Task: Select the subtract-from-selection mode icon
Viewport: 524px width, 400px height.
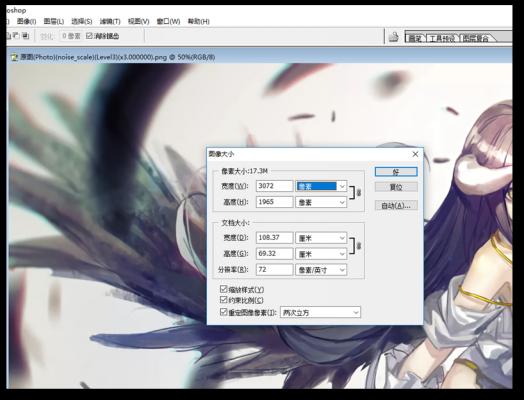Action: tap(17, 35)
